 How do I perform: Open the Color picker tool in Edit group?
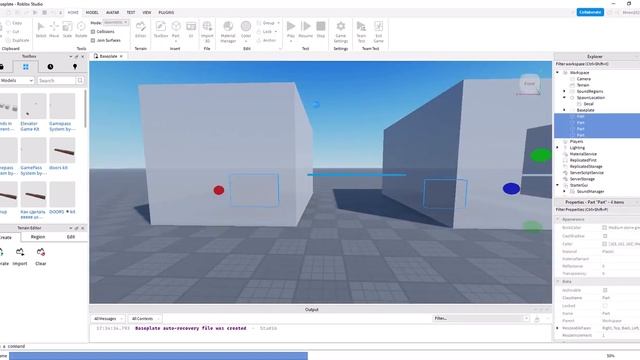pyautogui.click(x=246, y=31)
